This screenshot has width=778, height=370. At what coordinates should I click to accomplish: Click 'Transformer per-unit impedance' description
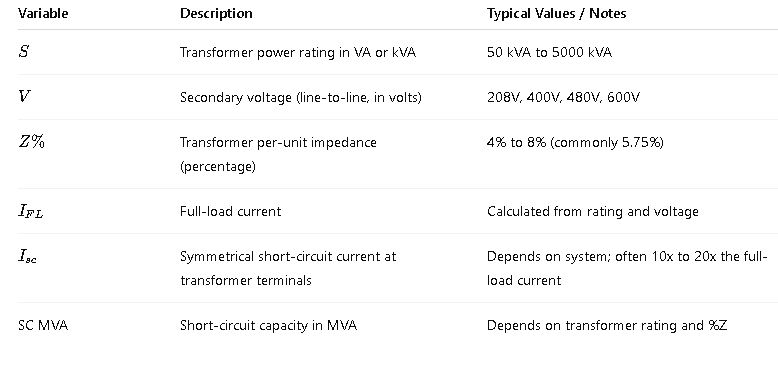pyautogui.click(x=278, y=154)
